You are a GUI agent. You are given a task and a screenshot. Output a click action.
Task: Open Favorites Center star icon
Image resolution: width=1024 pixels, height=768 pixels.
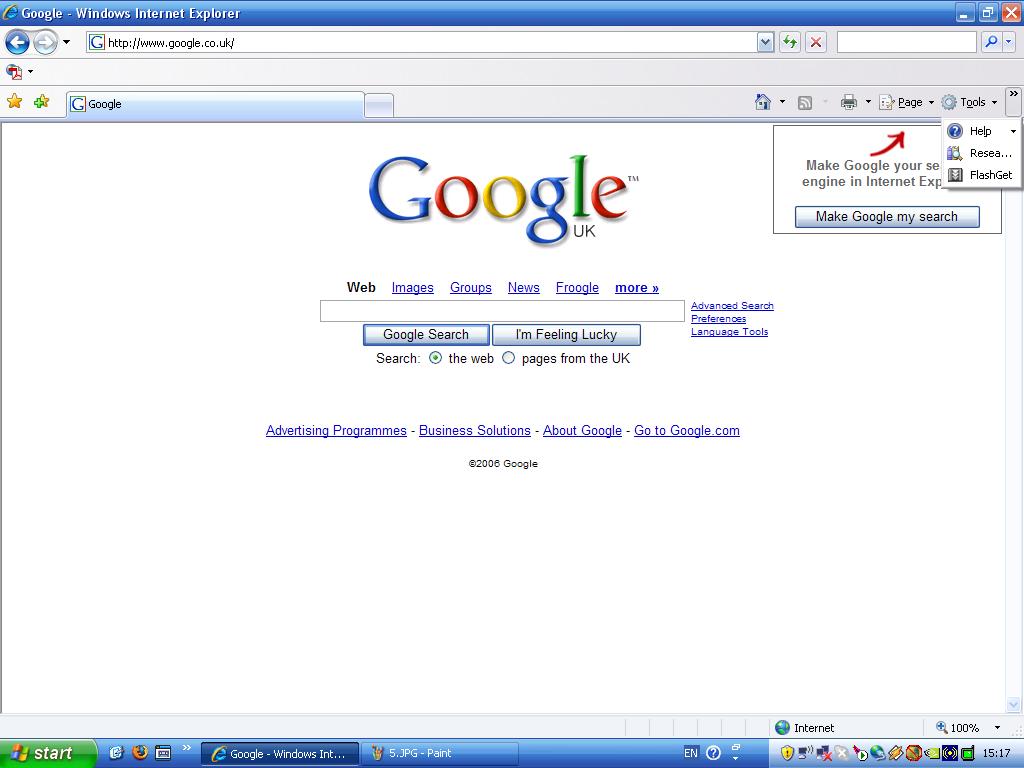(x=14, y=101)
